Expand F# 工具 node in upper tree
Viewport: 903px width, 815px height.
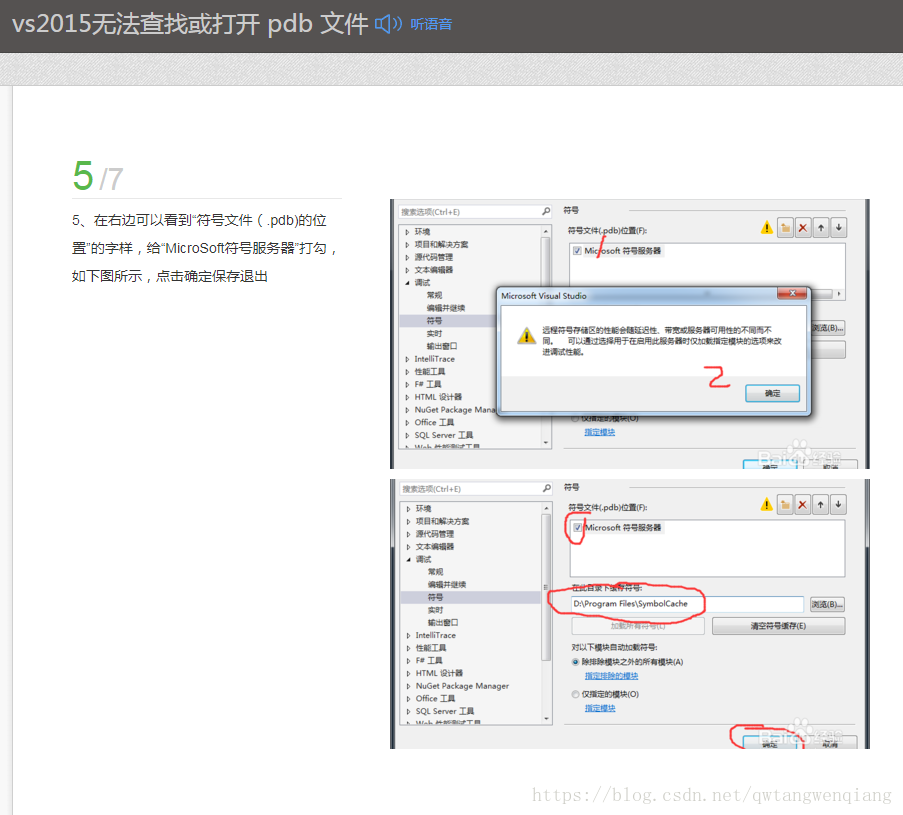[x=407, y=384]
